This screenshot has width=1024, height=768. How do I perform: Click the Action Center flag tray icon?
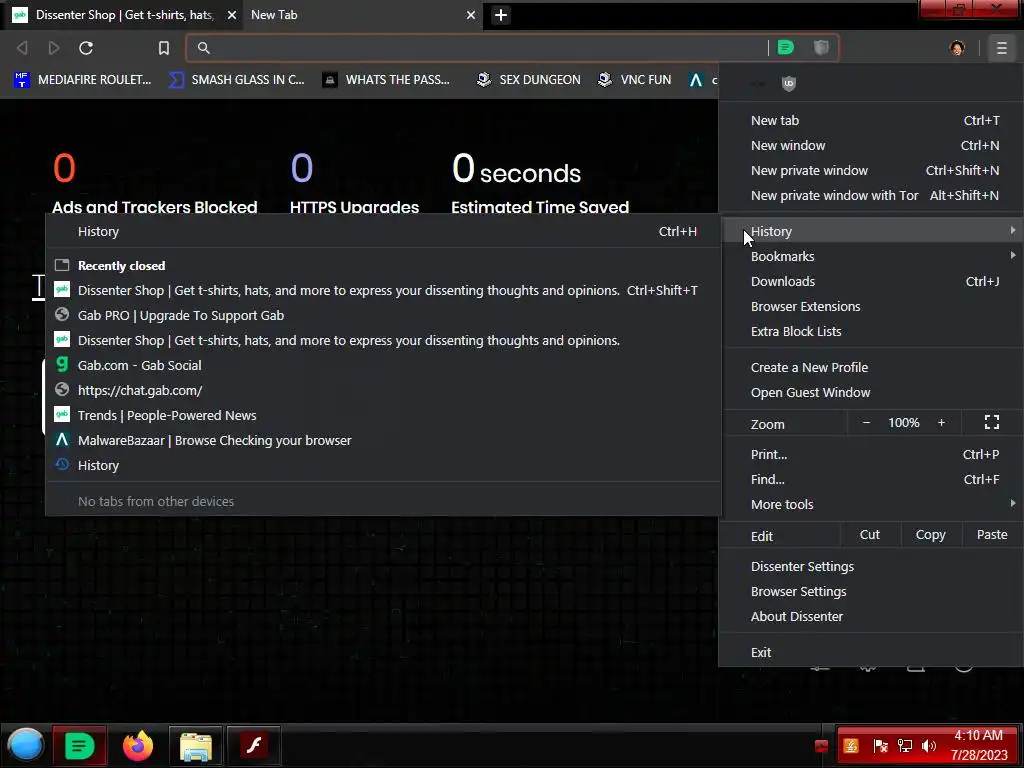pos(880,746)
